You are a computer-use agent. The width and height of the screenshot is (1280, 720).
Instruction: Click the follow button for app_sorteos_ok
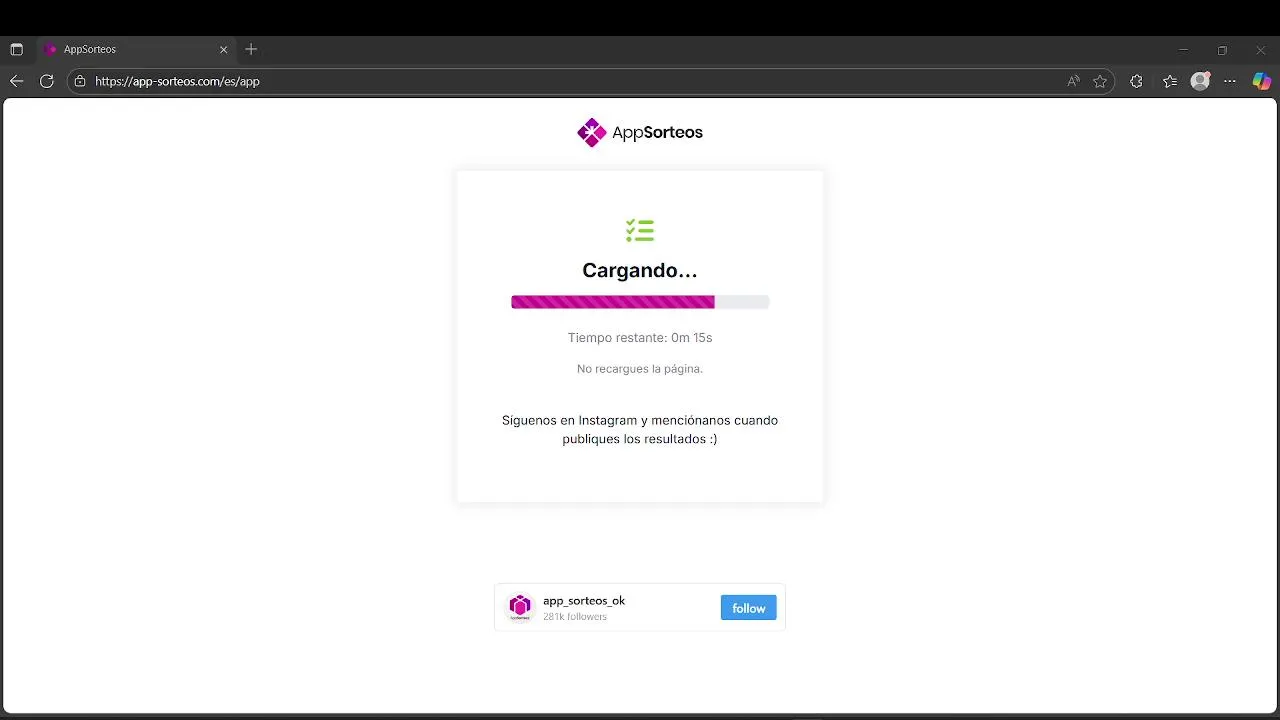pos(748,608)
